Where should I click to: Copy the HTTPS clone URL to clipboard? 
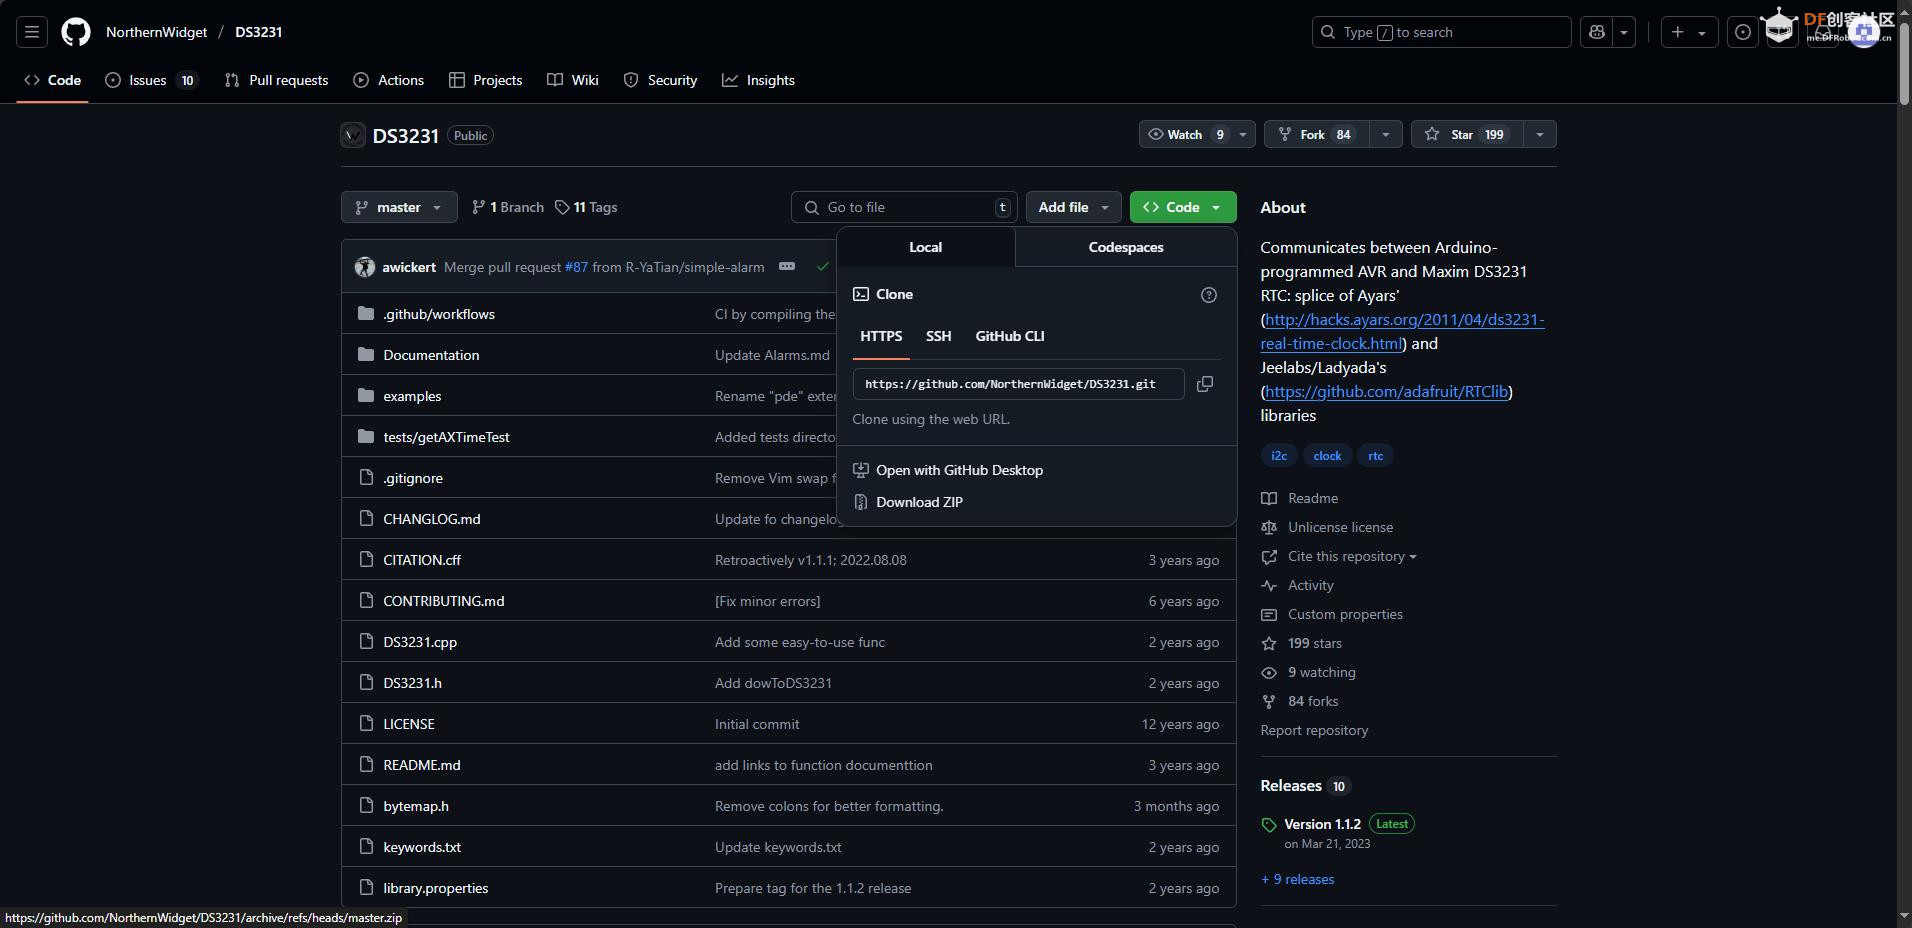tap(1205, 384)
